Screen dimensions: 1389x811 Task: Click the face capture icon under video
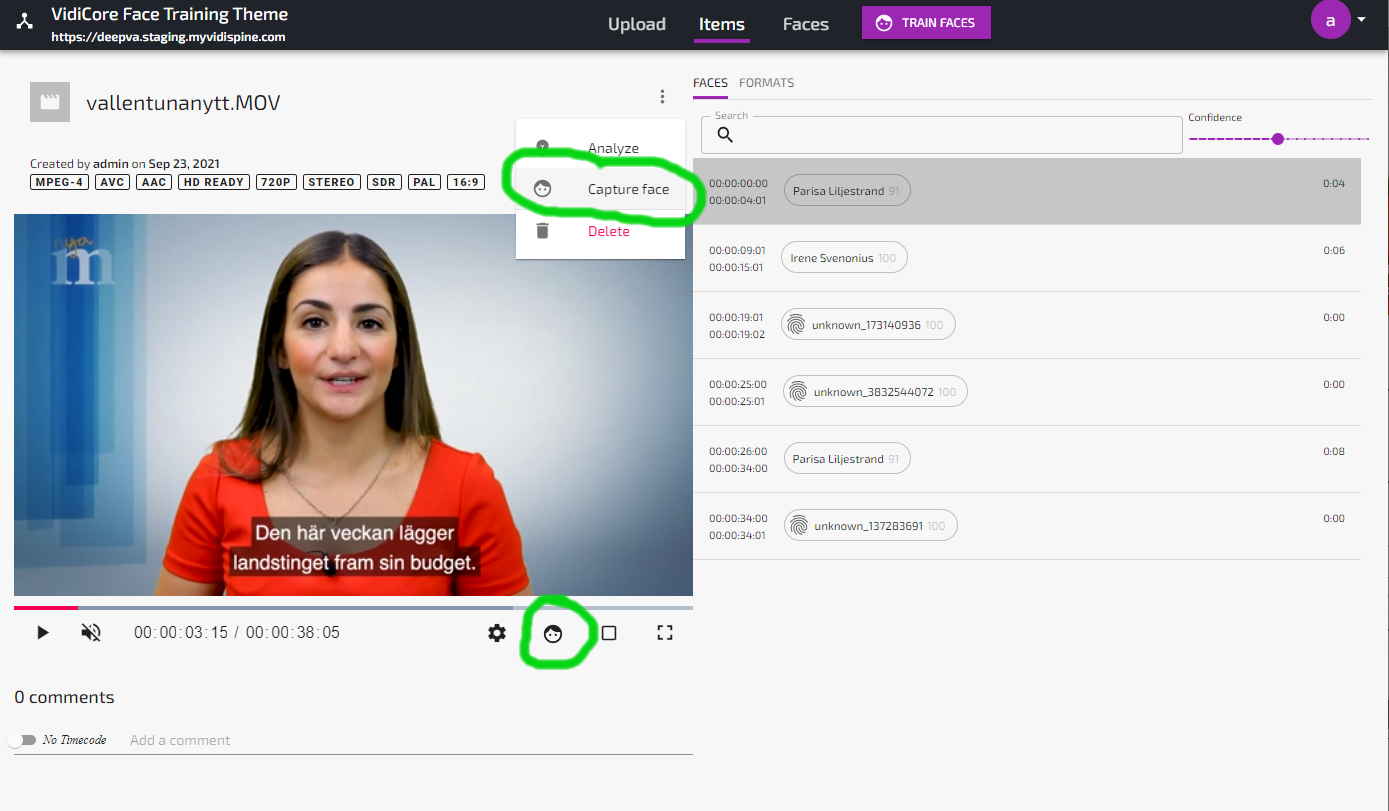(x=553, y=633)
